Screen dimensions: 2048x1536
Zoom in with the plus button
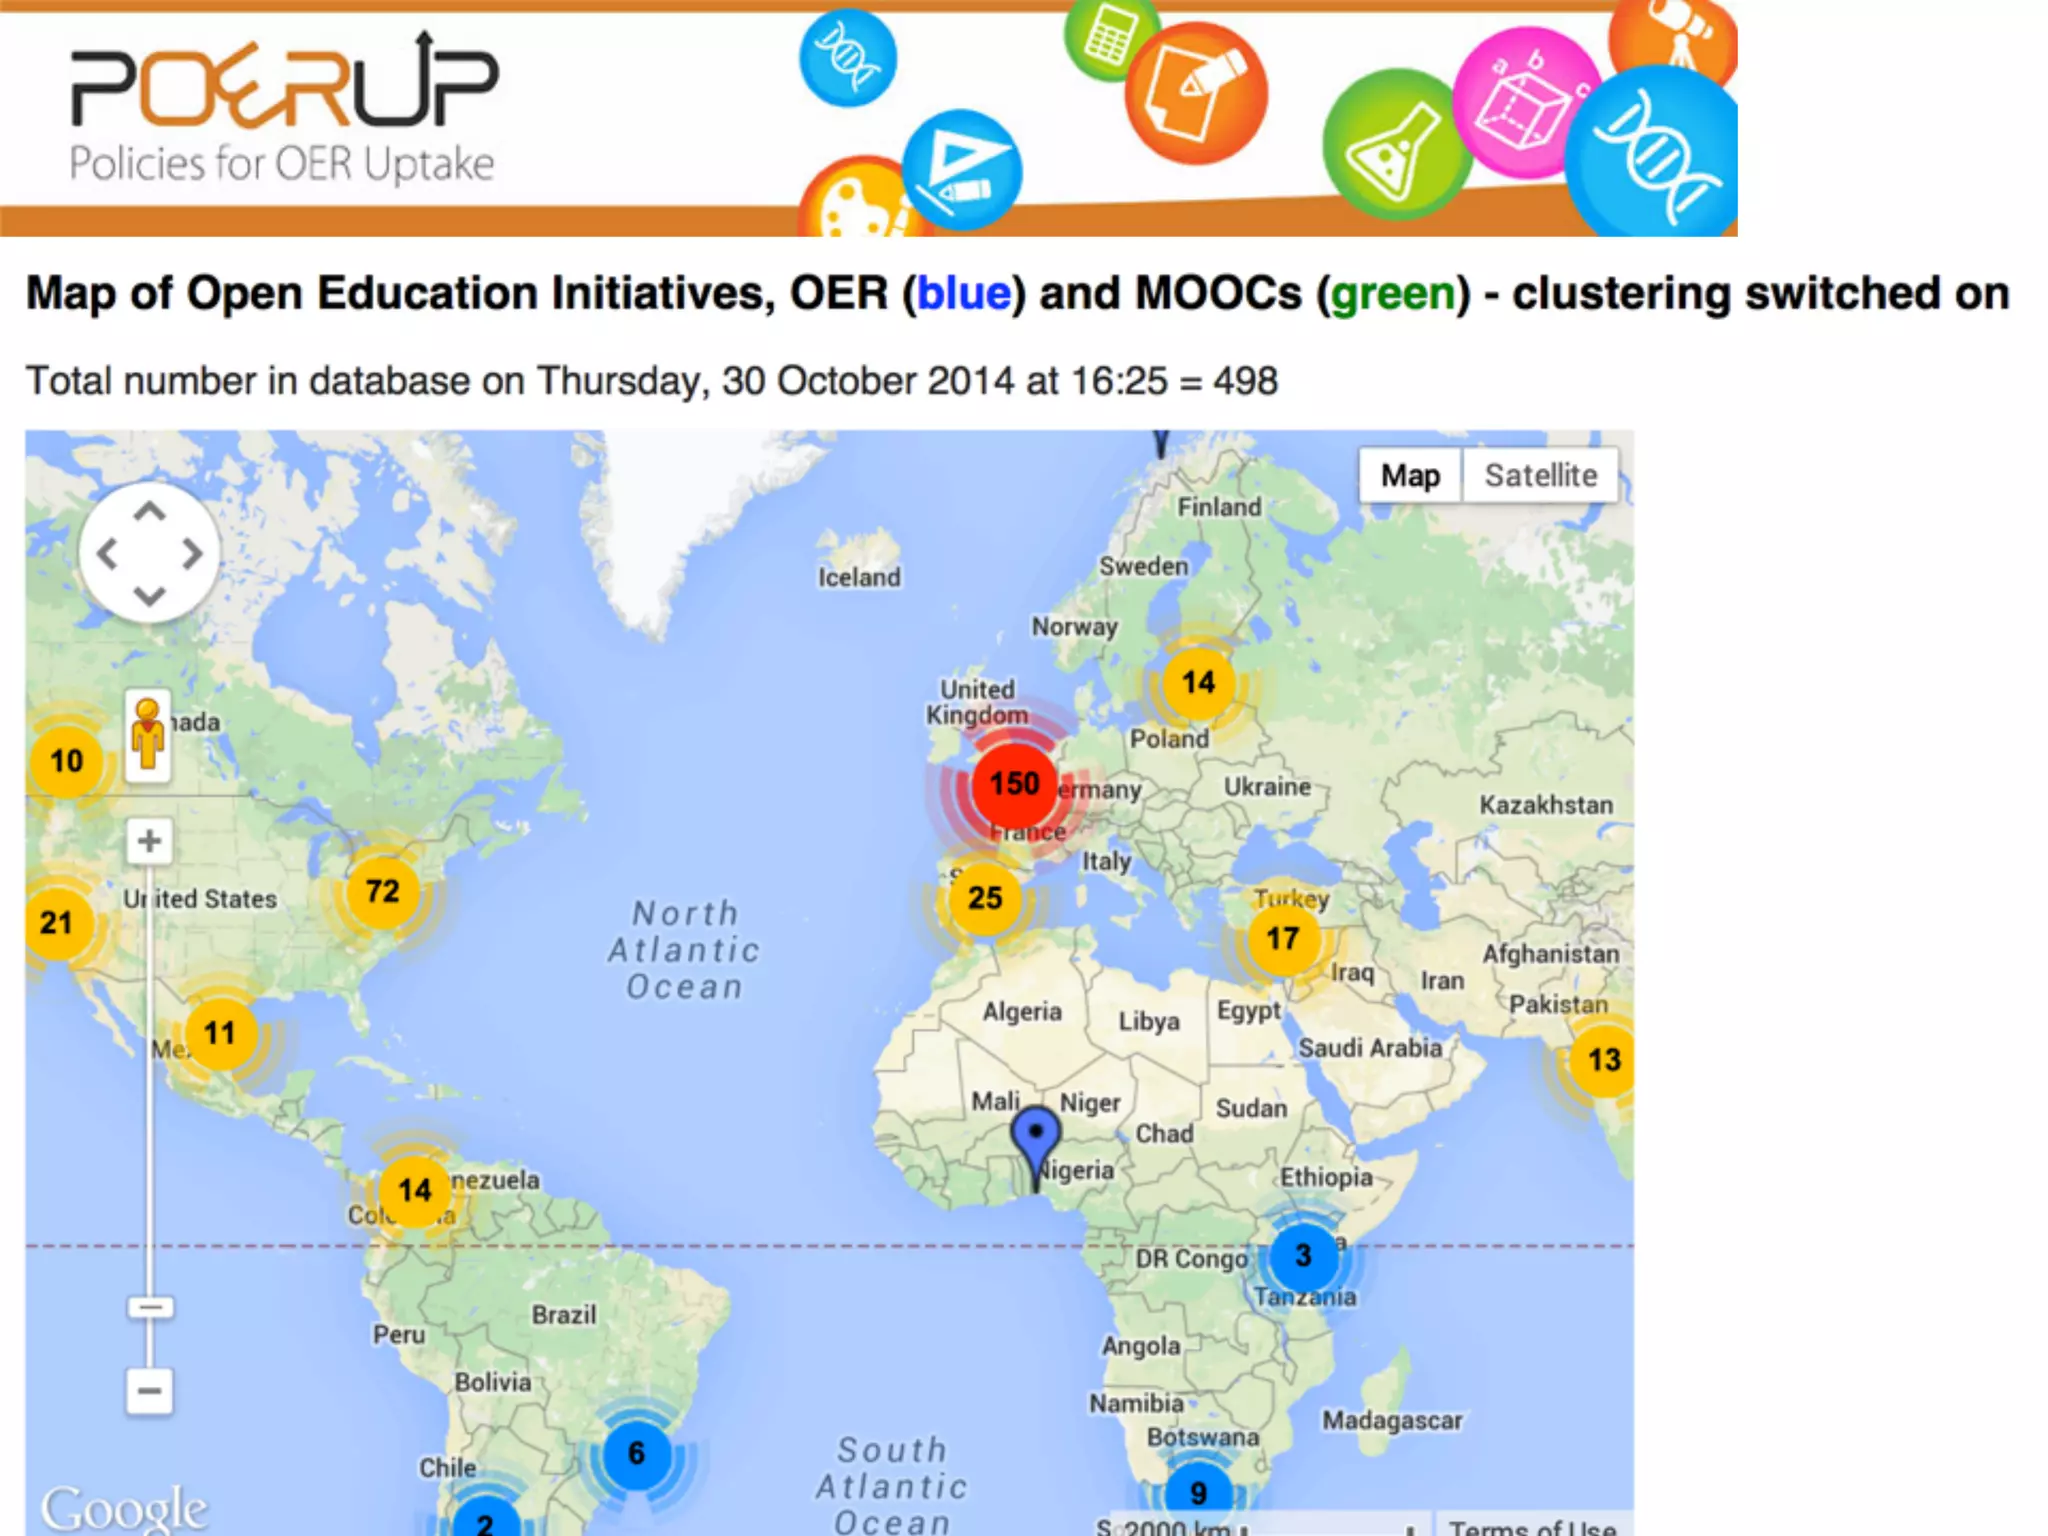point(149,841)
